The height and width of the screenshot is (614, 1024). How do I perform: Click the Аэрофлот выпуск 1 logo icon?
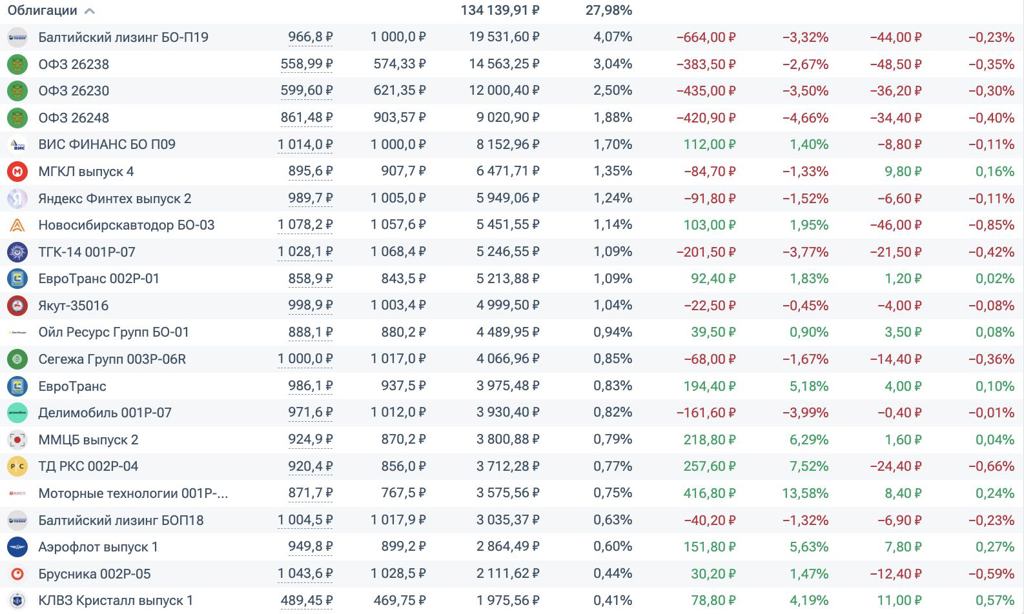coord(17,547)
